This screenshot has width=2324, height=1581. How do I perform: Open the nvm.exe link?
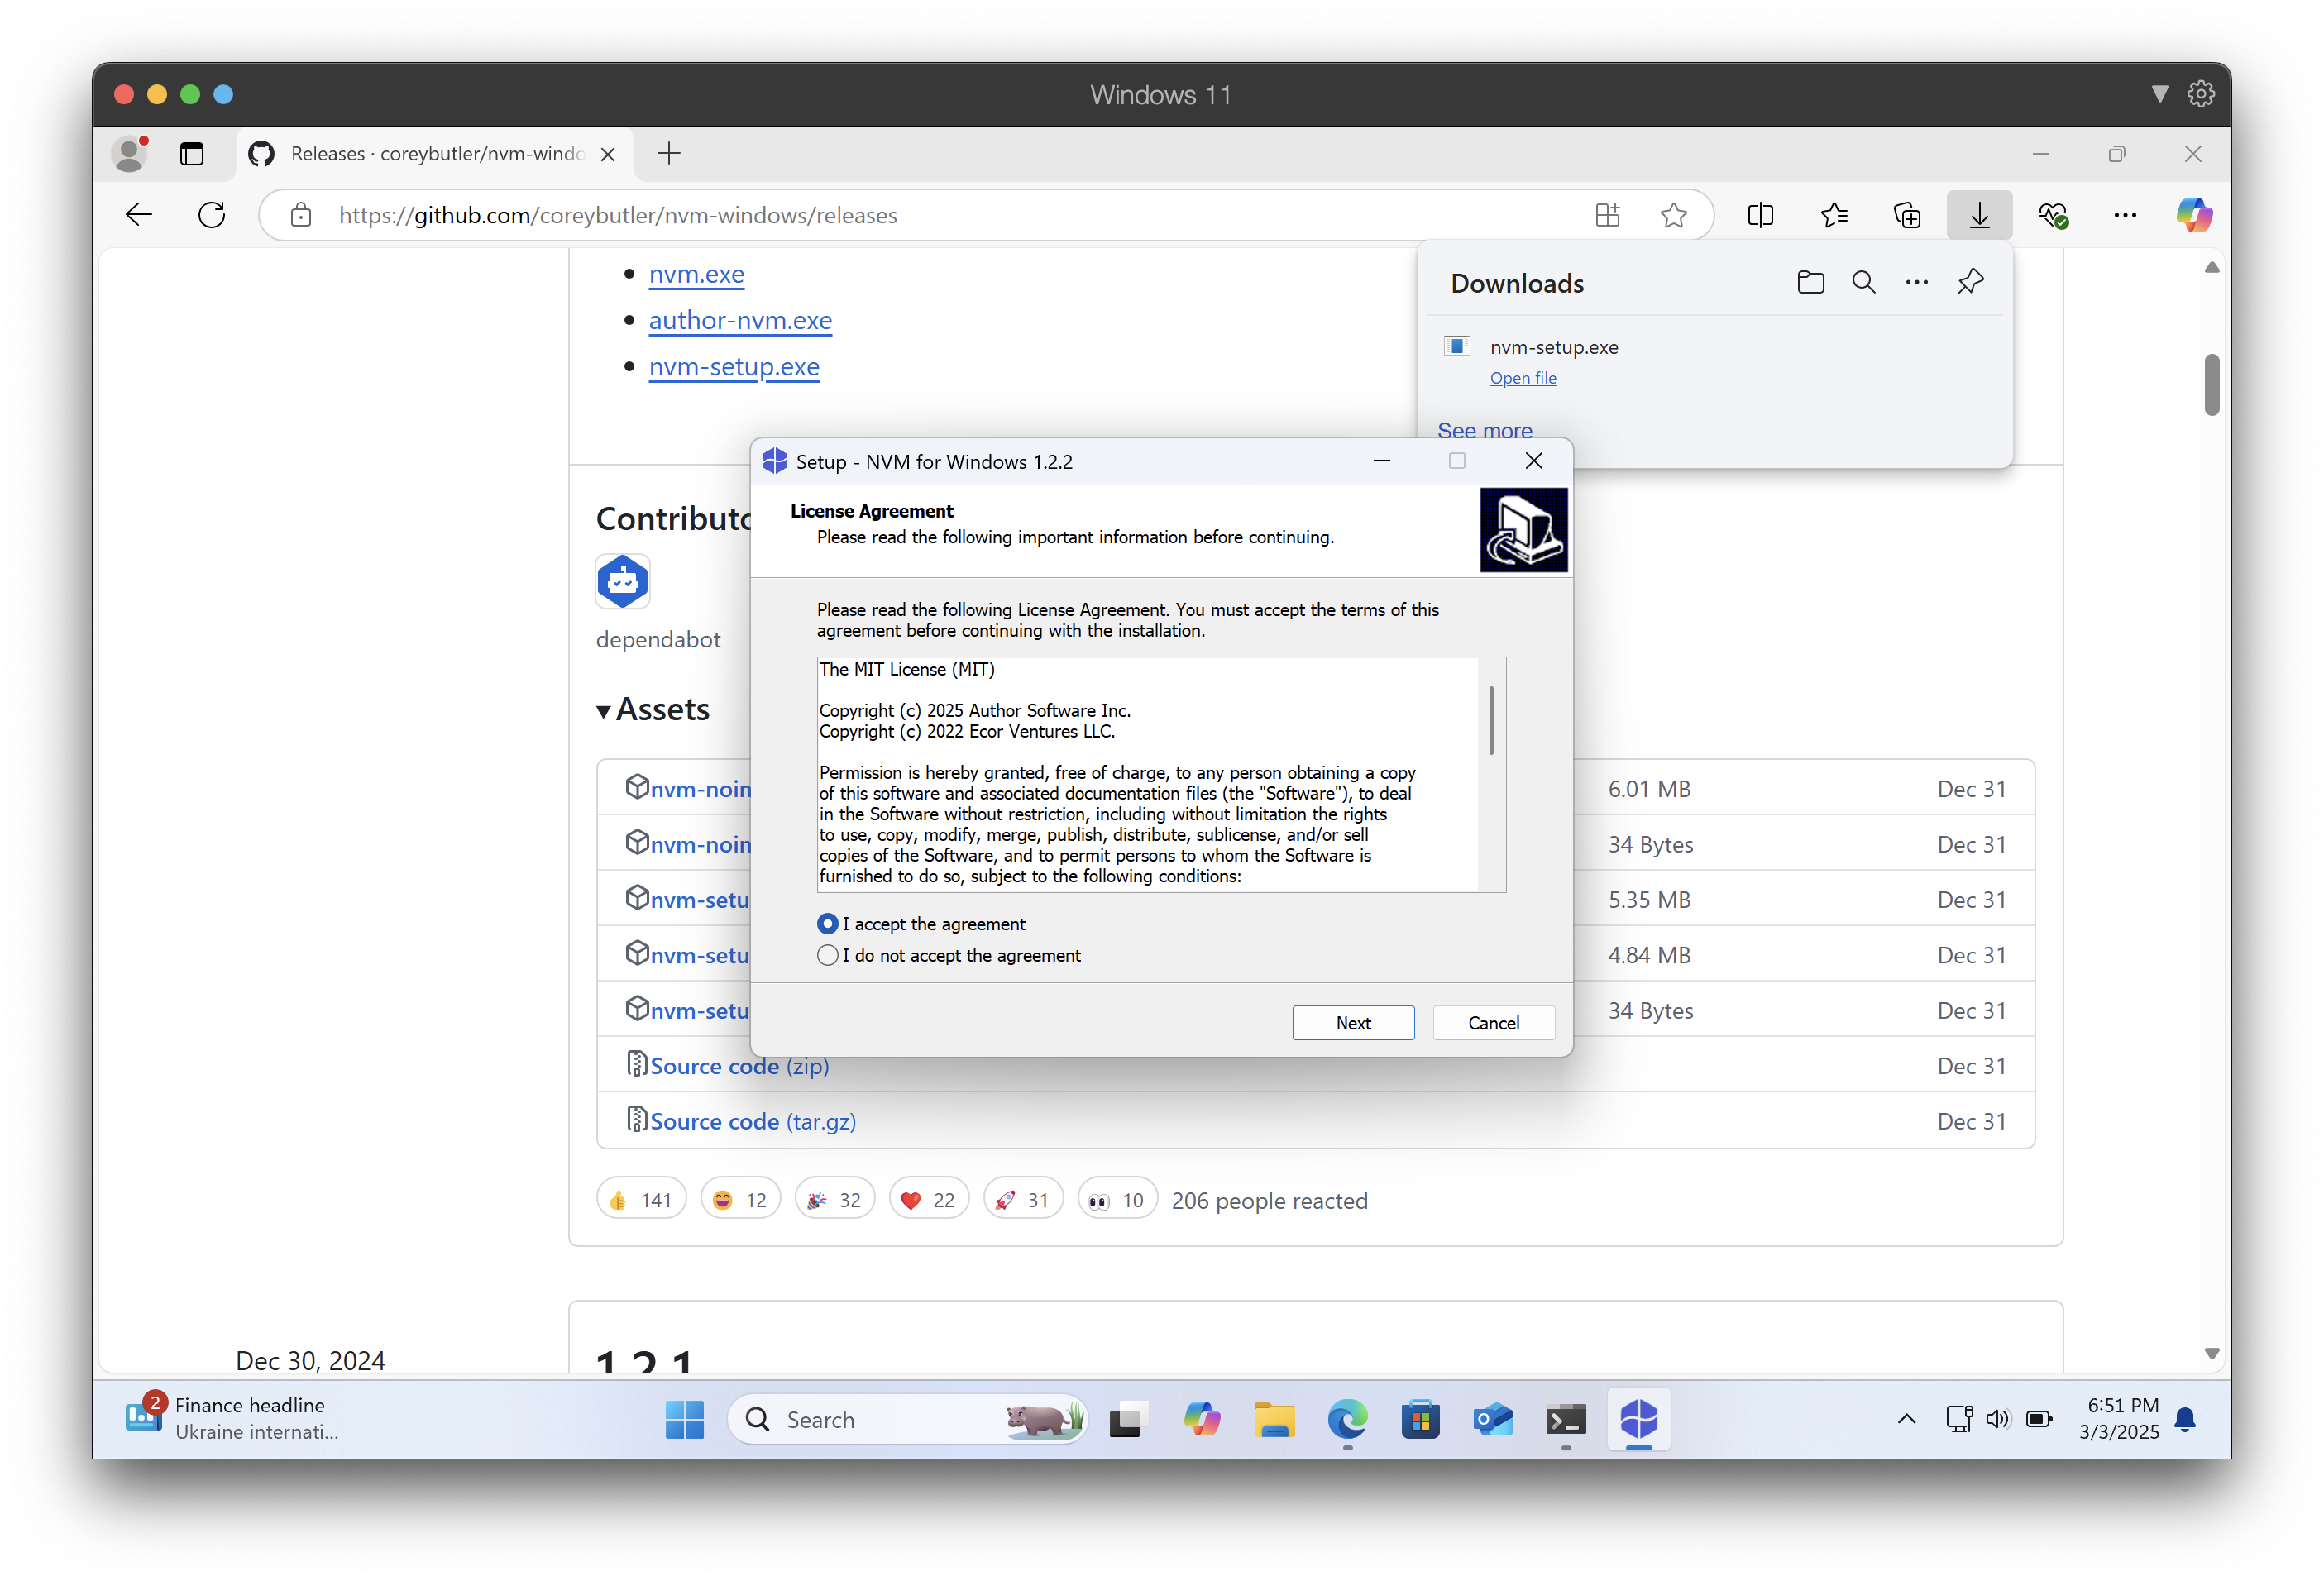click(x=696, y=274)
